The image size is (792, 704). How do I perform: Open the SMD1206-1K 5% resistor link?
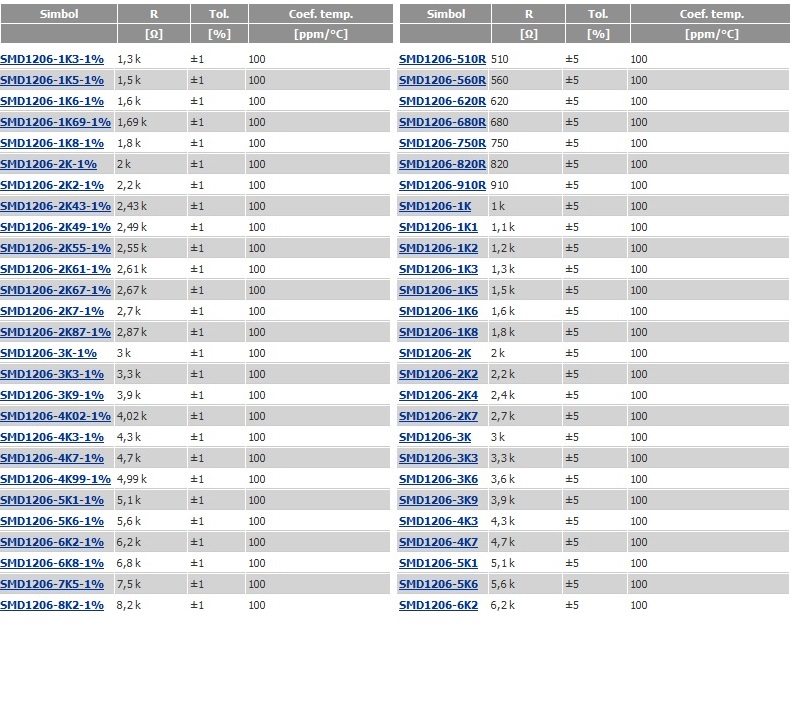(435, 206)
